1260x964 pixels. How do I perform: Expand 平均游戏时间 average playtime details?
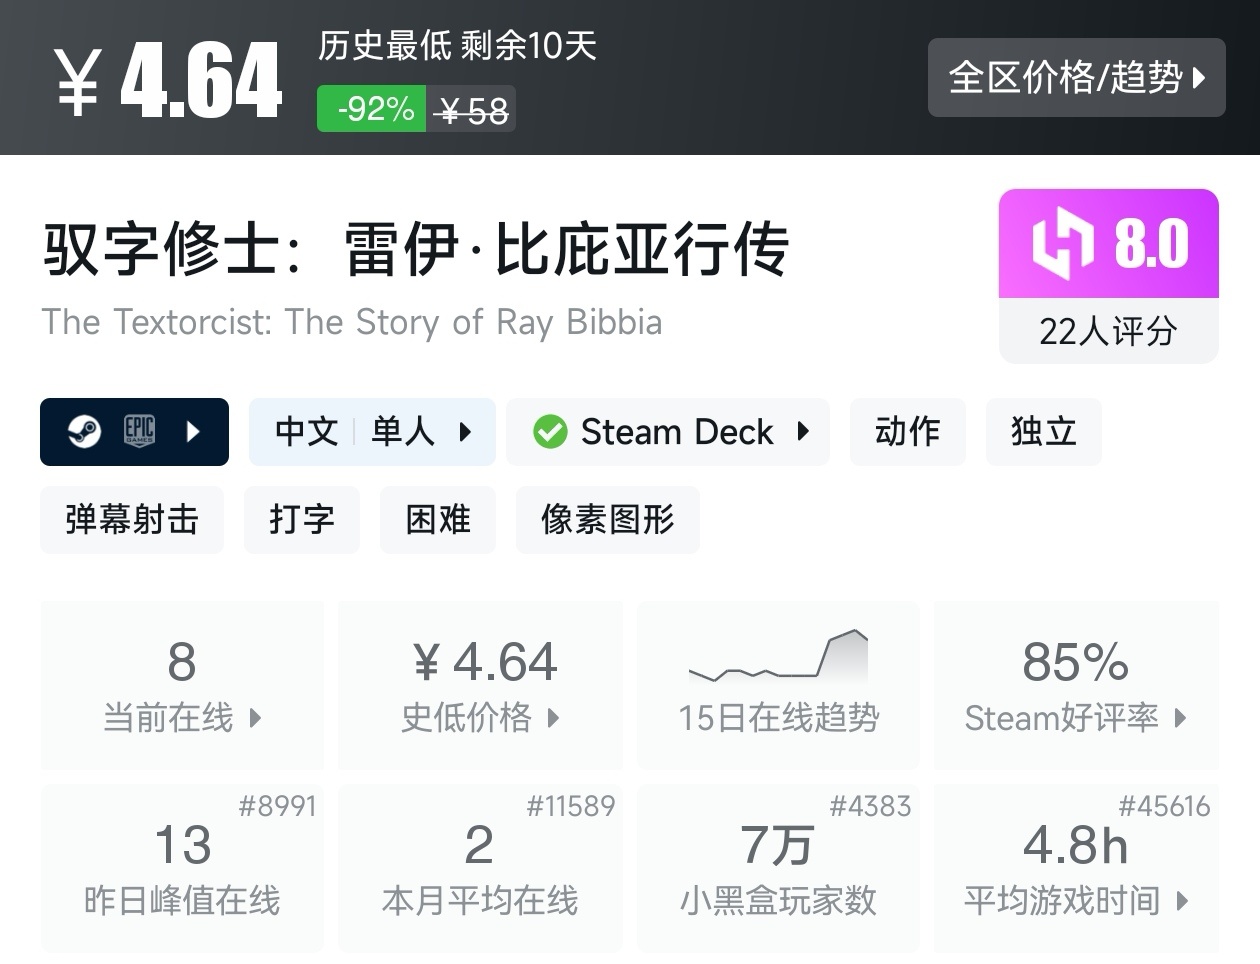1075,900
